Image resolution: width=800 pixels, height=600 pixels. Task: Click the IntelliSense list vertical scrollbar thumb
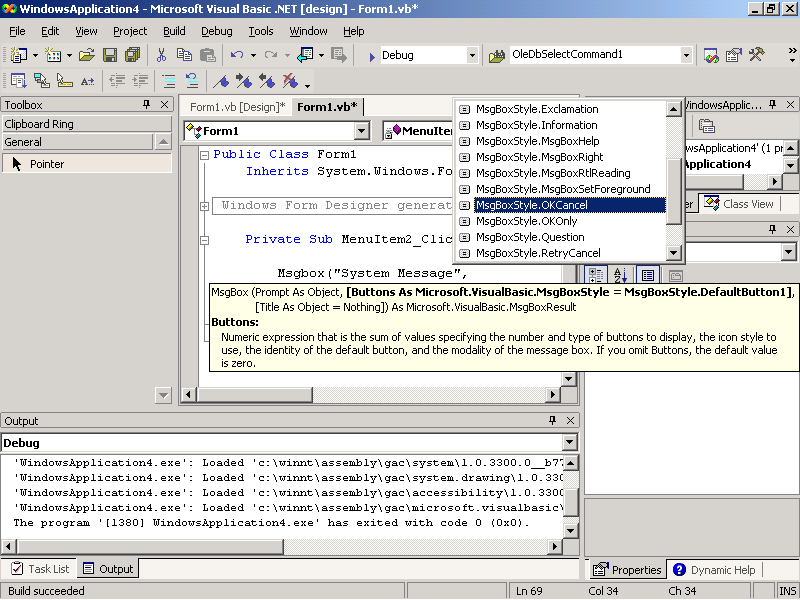(x=673, y=191)
